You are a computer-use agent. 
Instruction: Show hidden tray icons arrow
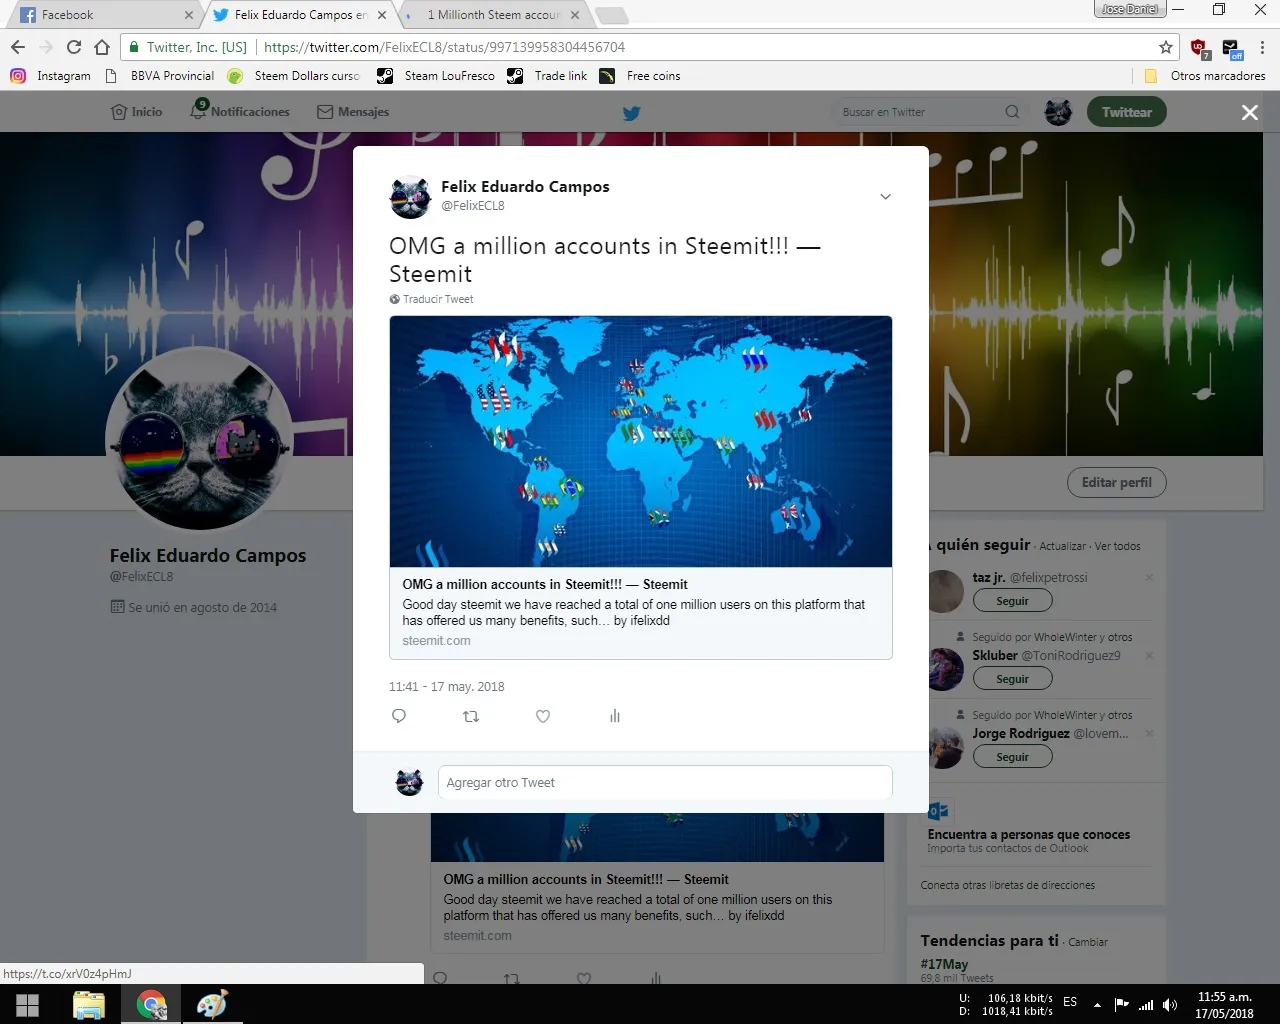pos(1097,1005)
